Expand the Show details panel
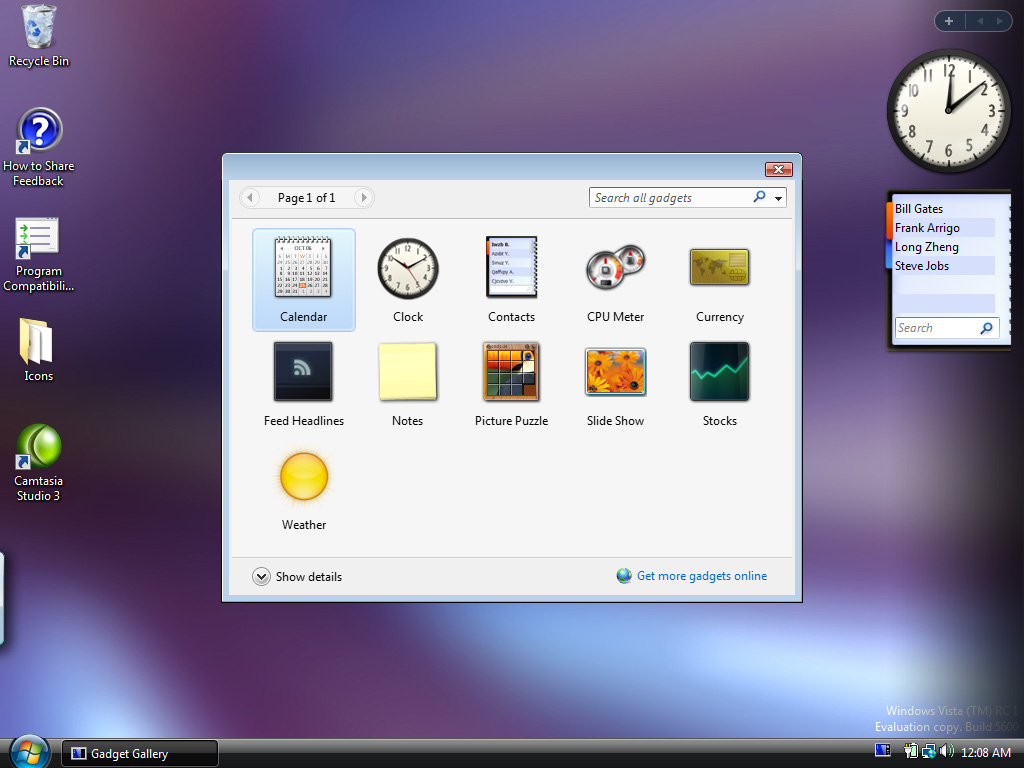 pos(261,576)
